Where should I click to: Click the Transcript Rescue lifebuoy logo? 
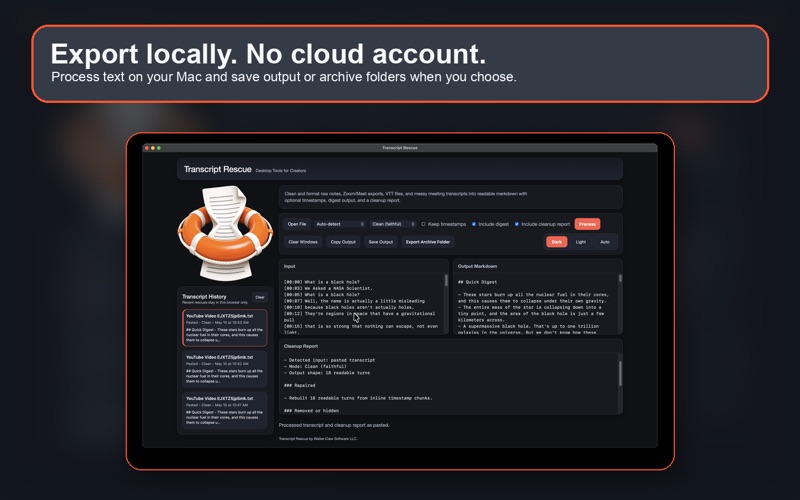click(225, 233)
